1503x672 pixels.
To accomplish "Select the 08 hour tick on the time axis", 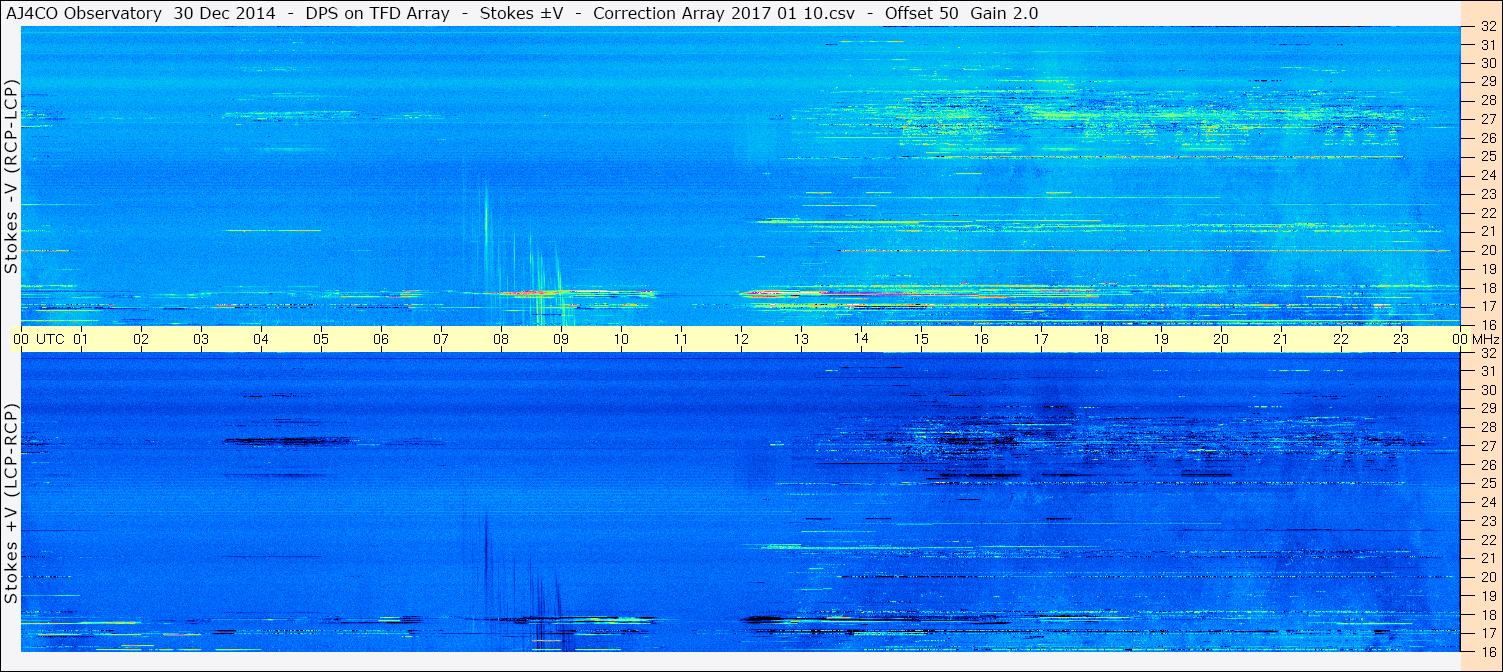I will coord(501,339).
